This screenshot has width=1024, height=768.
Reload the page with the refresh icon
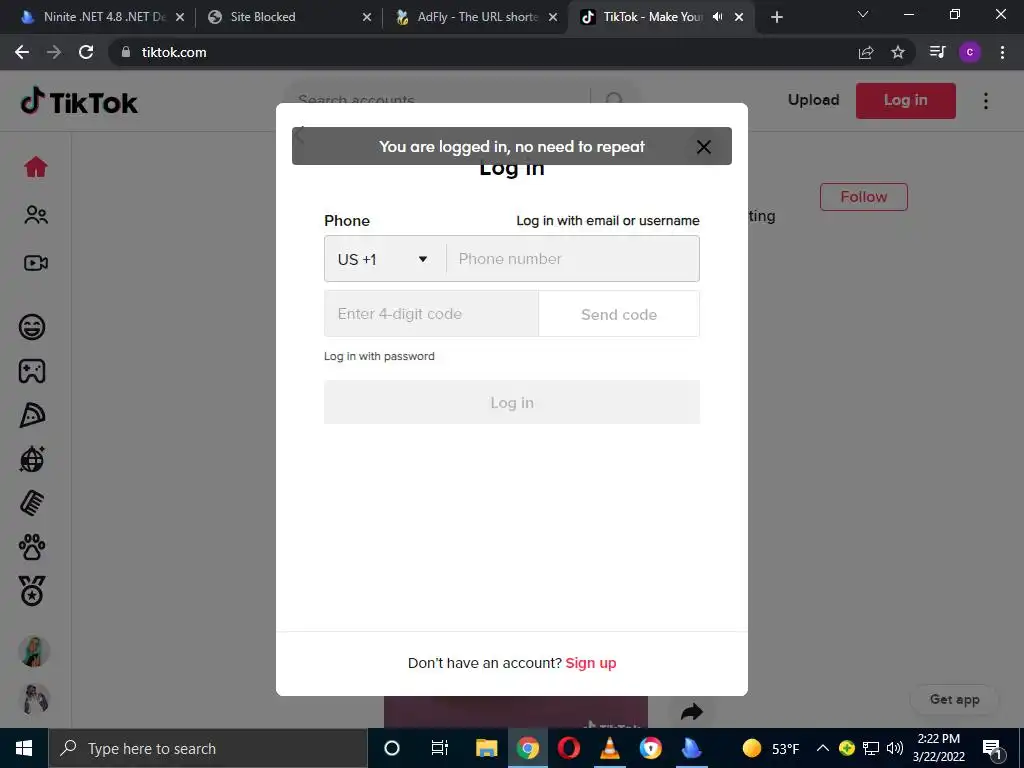86,52
